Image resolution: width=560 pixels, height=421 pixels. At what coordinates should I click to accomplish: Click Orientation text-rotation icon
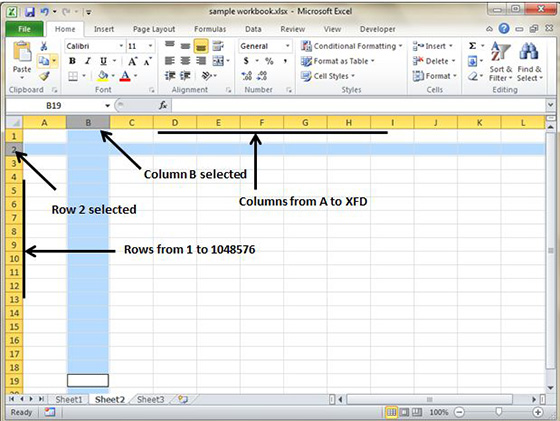coord(206,76)
